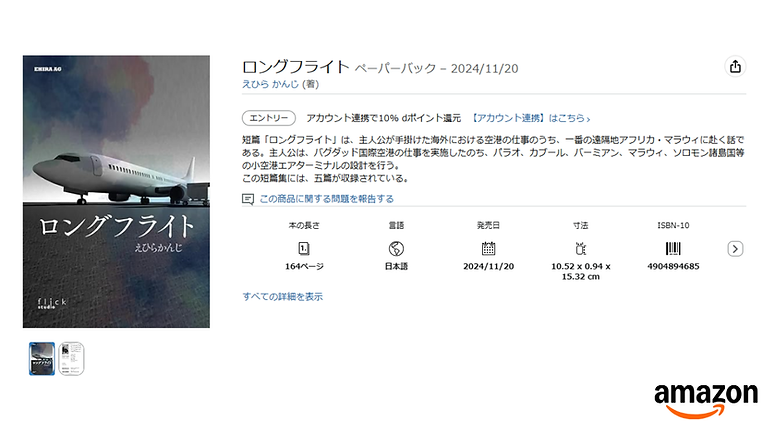This screenshot has height=435, width=775.
Task: Click the report-problem speech bubble icon
Action: 248,199
